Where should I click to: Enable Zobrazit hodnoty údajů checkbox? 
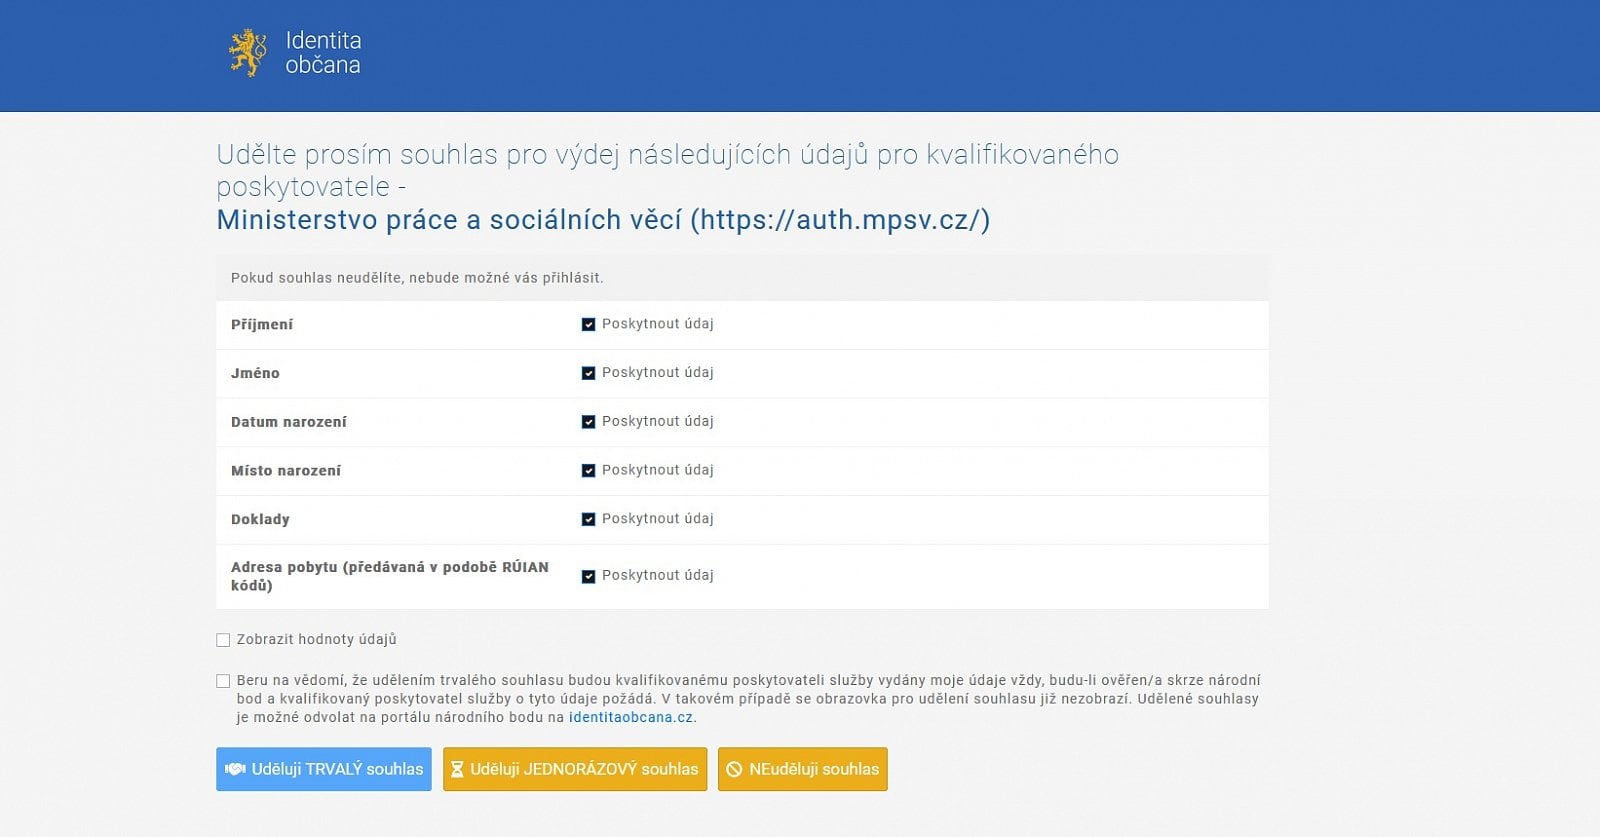point(223,640)
